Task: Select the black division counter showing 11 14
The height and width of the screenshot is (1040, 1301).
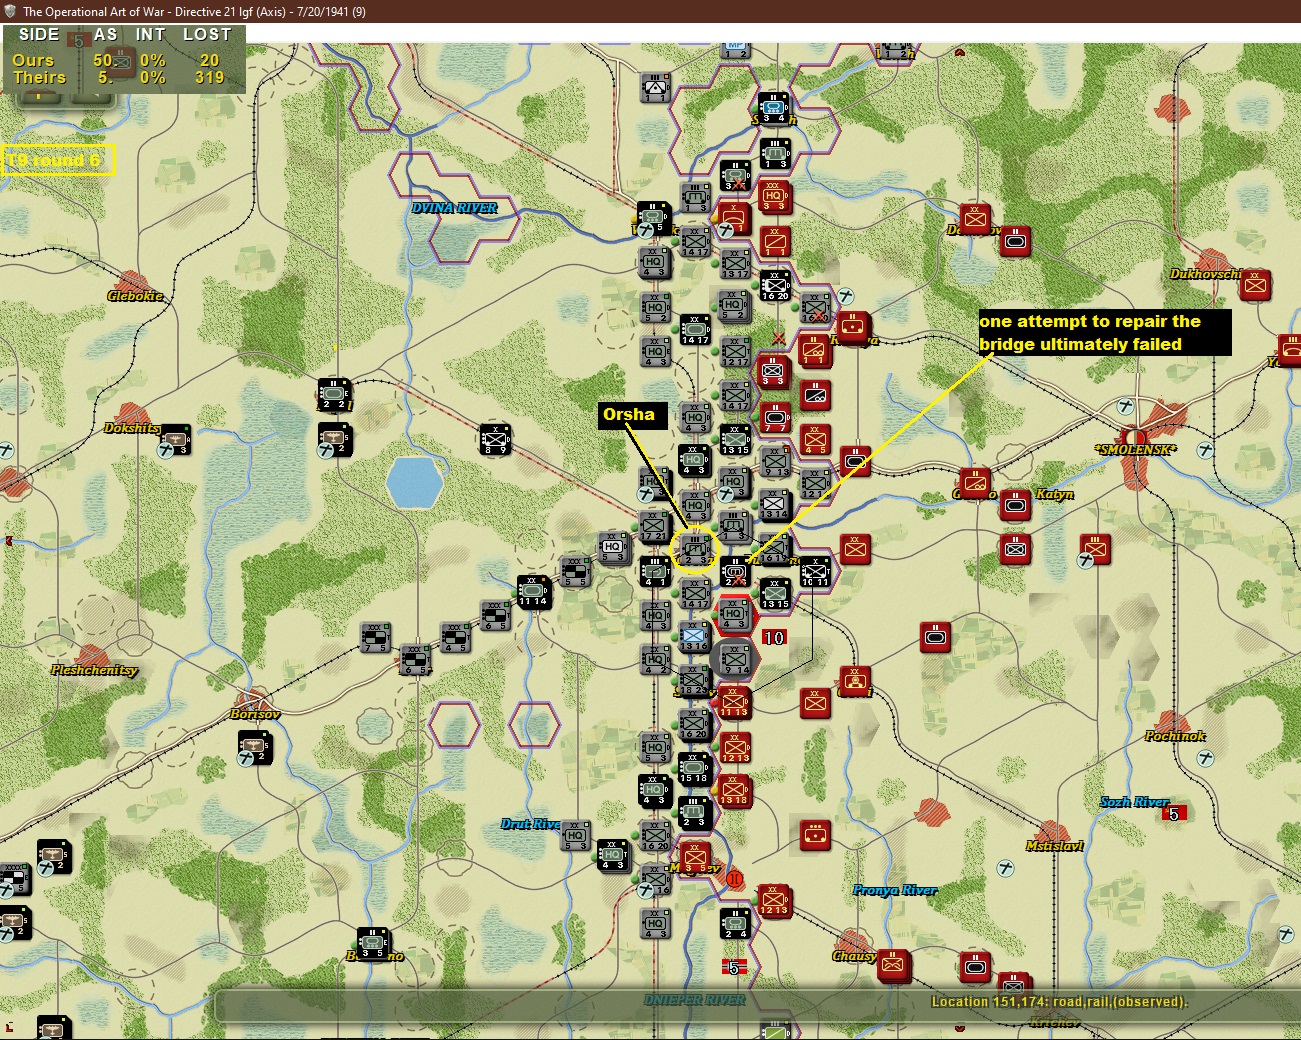Action: pyautogui.click(x=533, y=591)
